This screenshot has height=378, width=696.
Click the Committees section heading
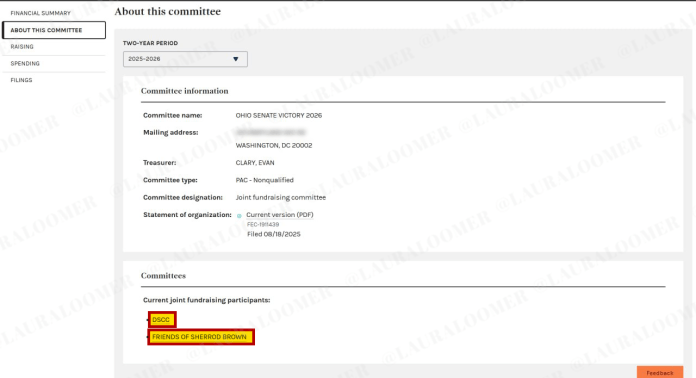(x=163, y=276)
